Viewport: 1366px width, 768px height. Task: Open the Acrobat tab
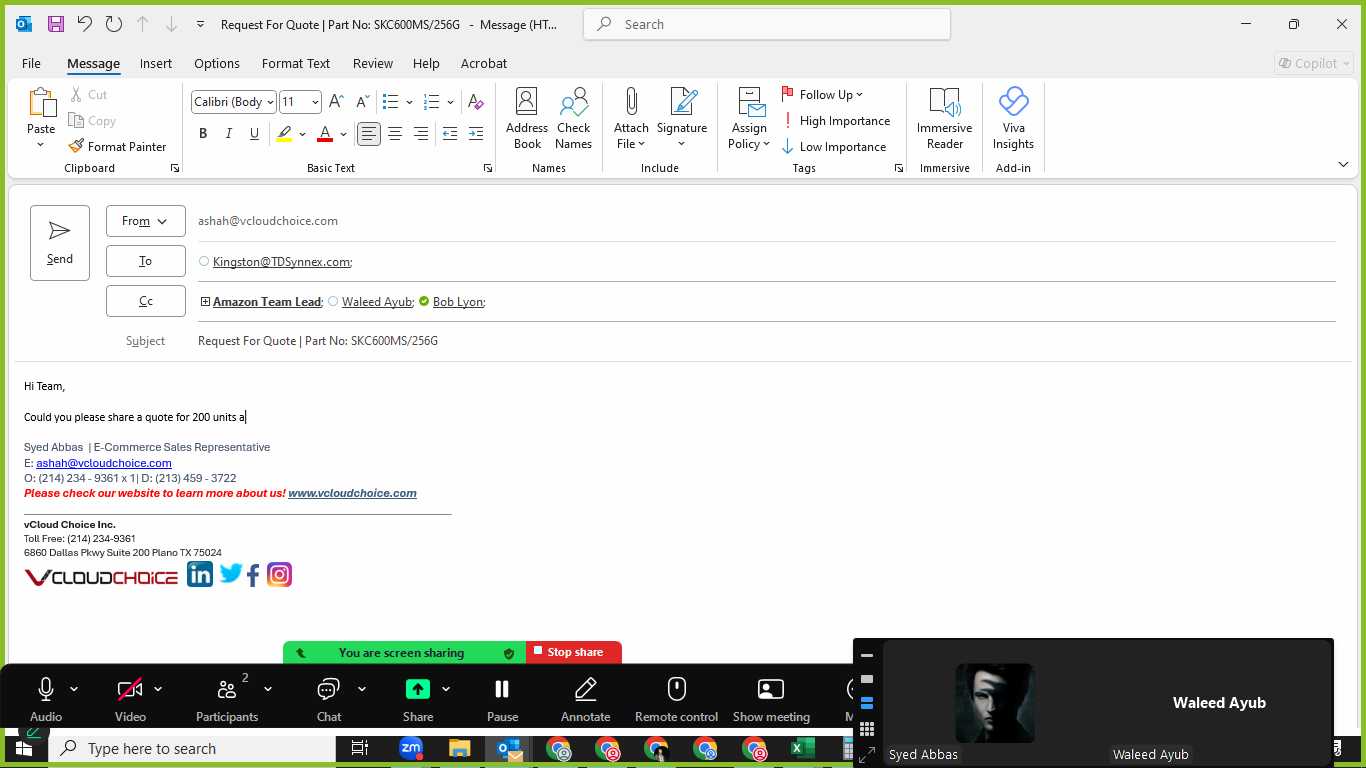pyautogui.click(x=484, y=63)
